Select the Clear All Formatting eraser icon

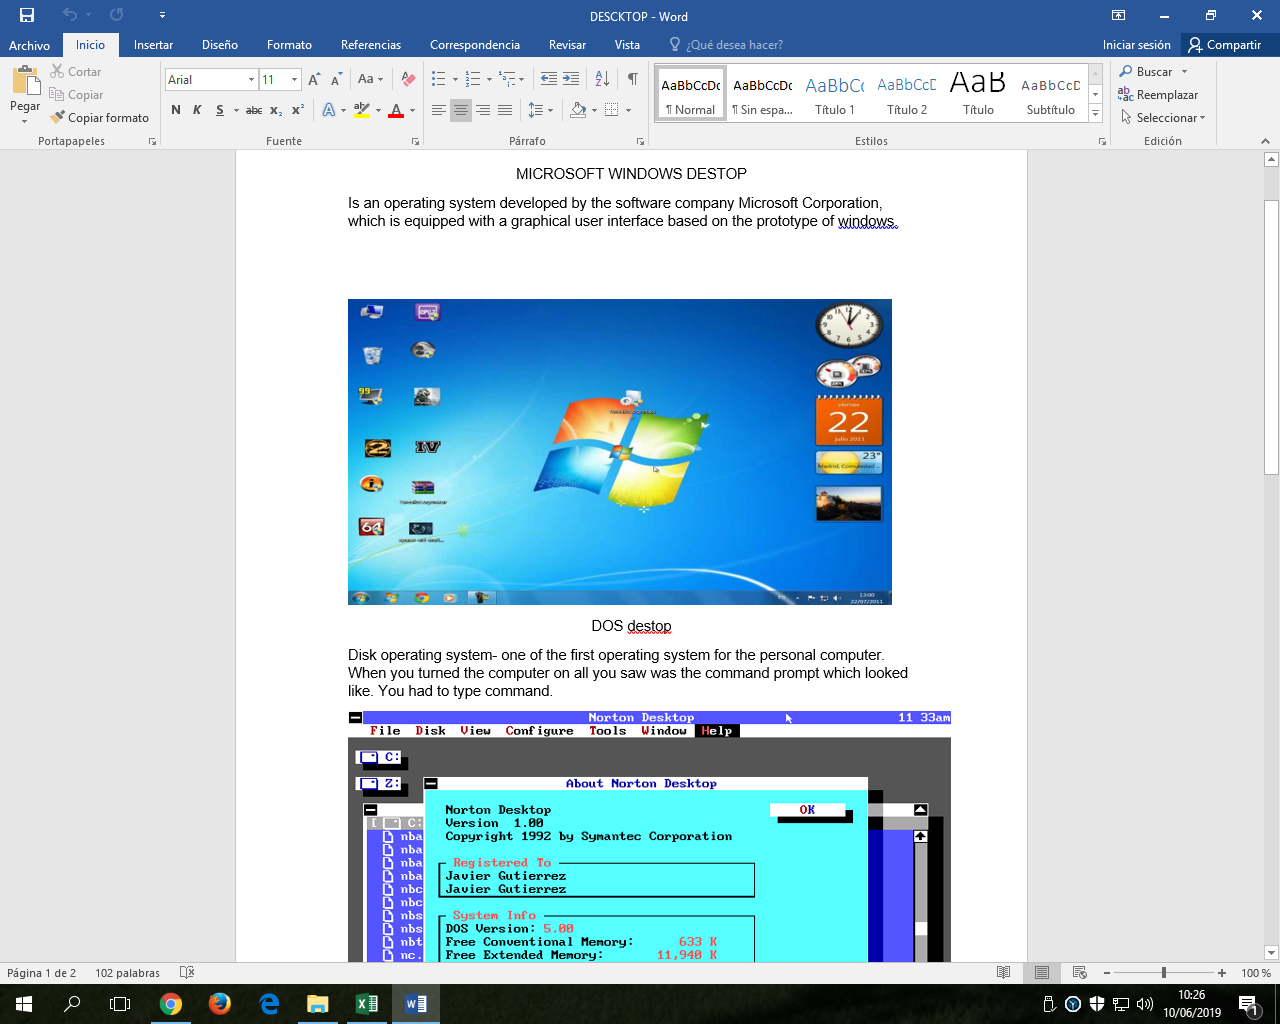[x=408, y=79]
